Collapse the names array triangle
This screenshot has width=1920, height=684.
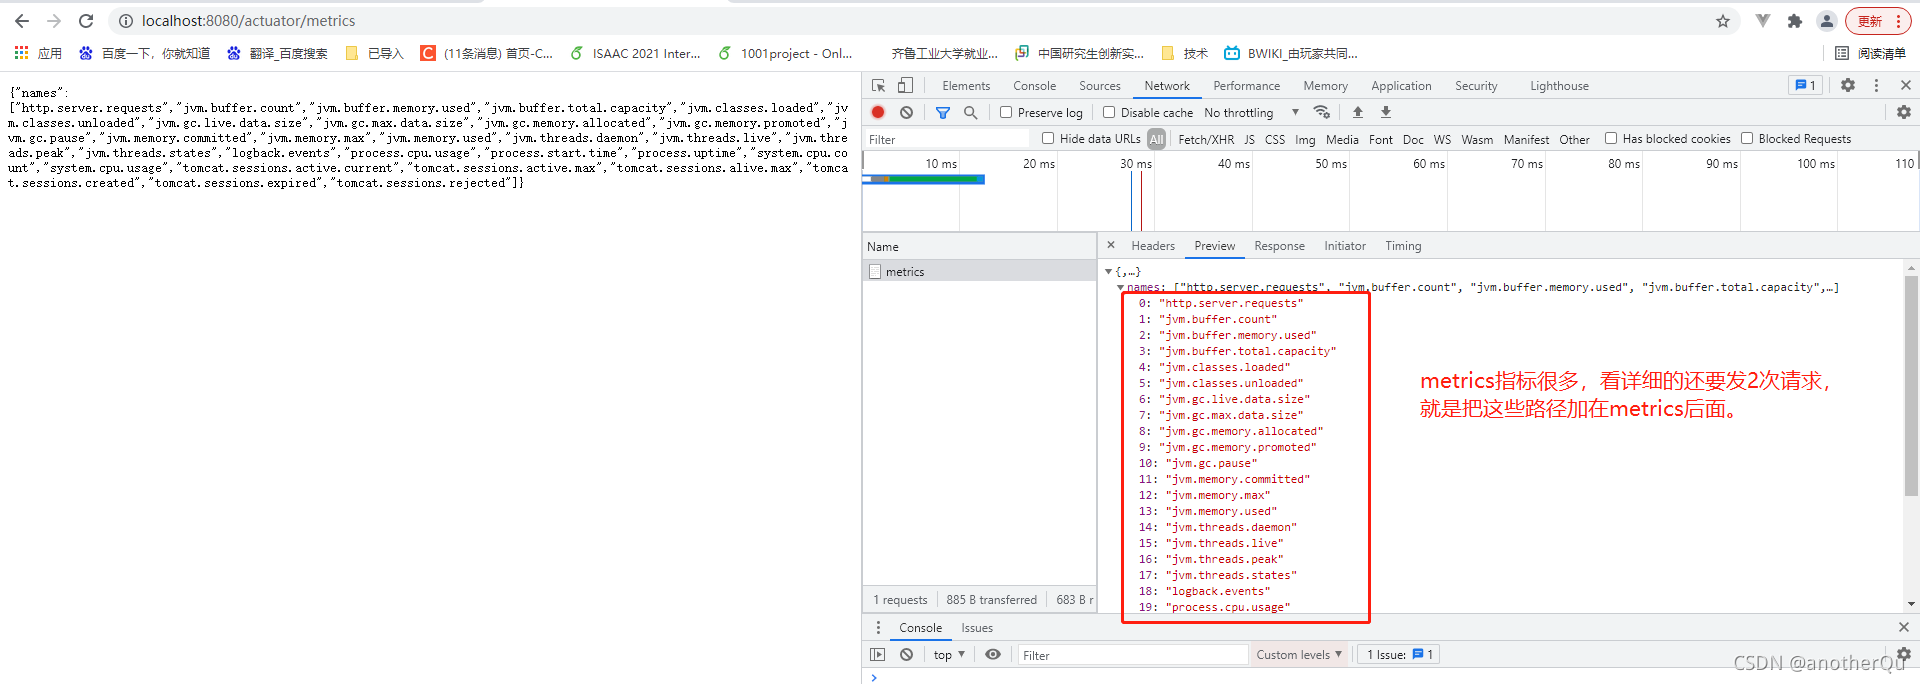tap(1120, 288)
